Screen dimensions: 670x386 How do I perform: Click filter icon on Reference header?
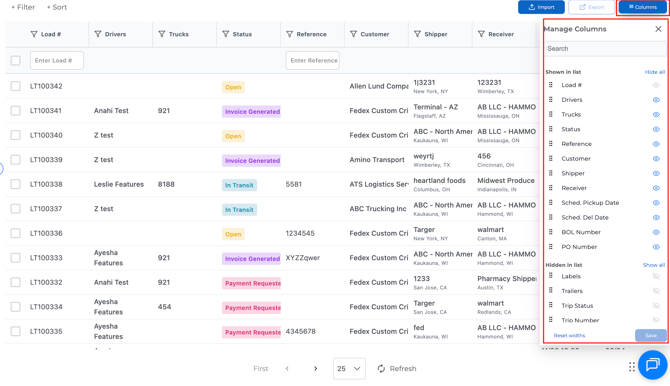tap(290, 34)
